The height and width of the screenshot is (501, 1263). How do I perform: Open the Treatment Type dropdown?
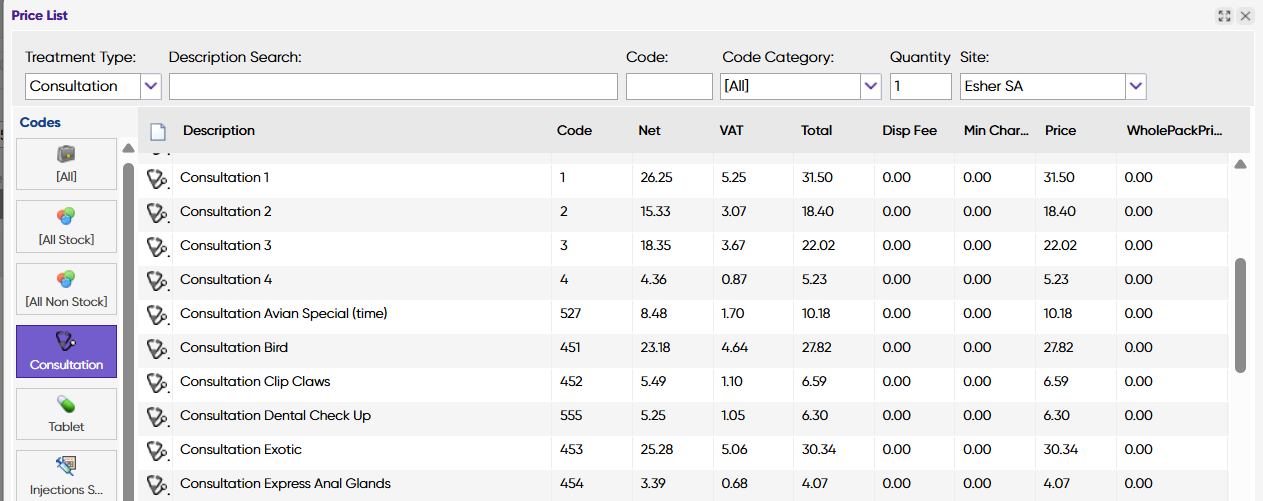coord(151,86)
